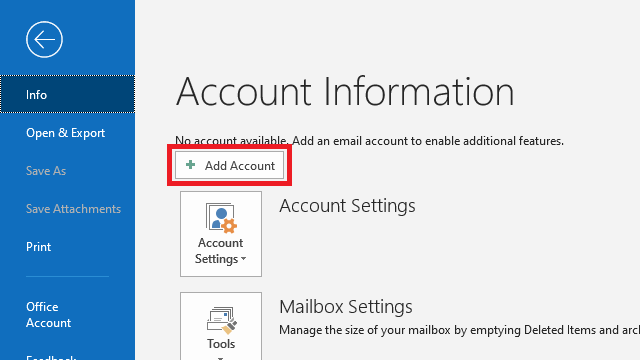640x360 pixels.
Task: Click the Add Account button
Action: click(229, 165)
